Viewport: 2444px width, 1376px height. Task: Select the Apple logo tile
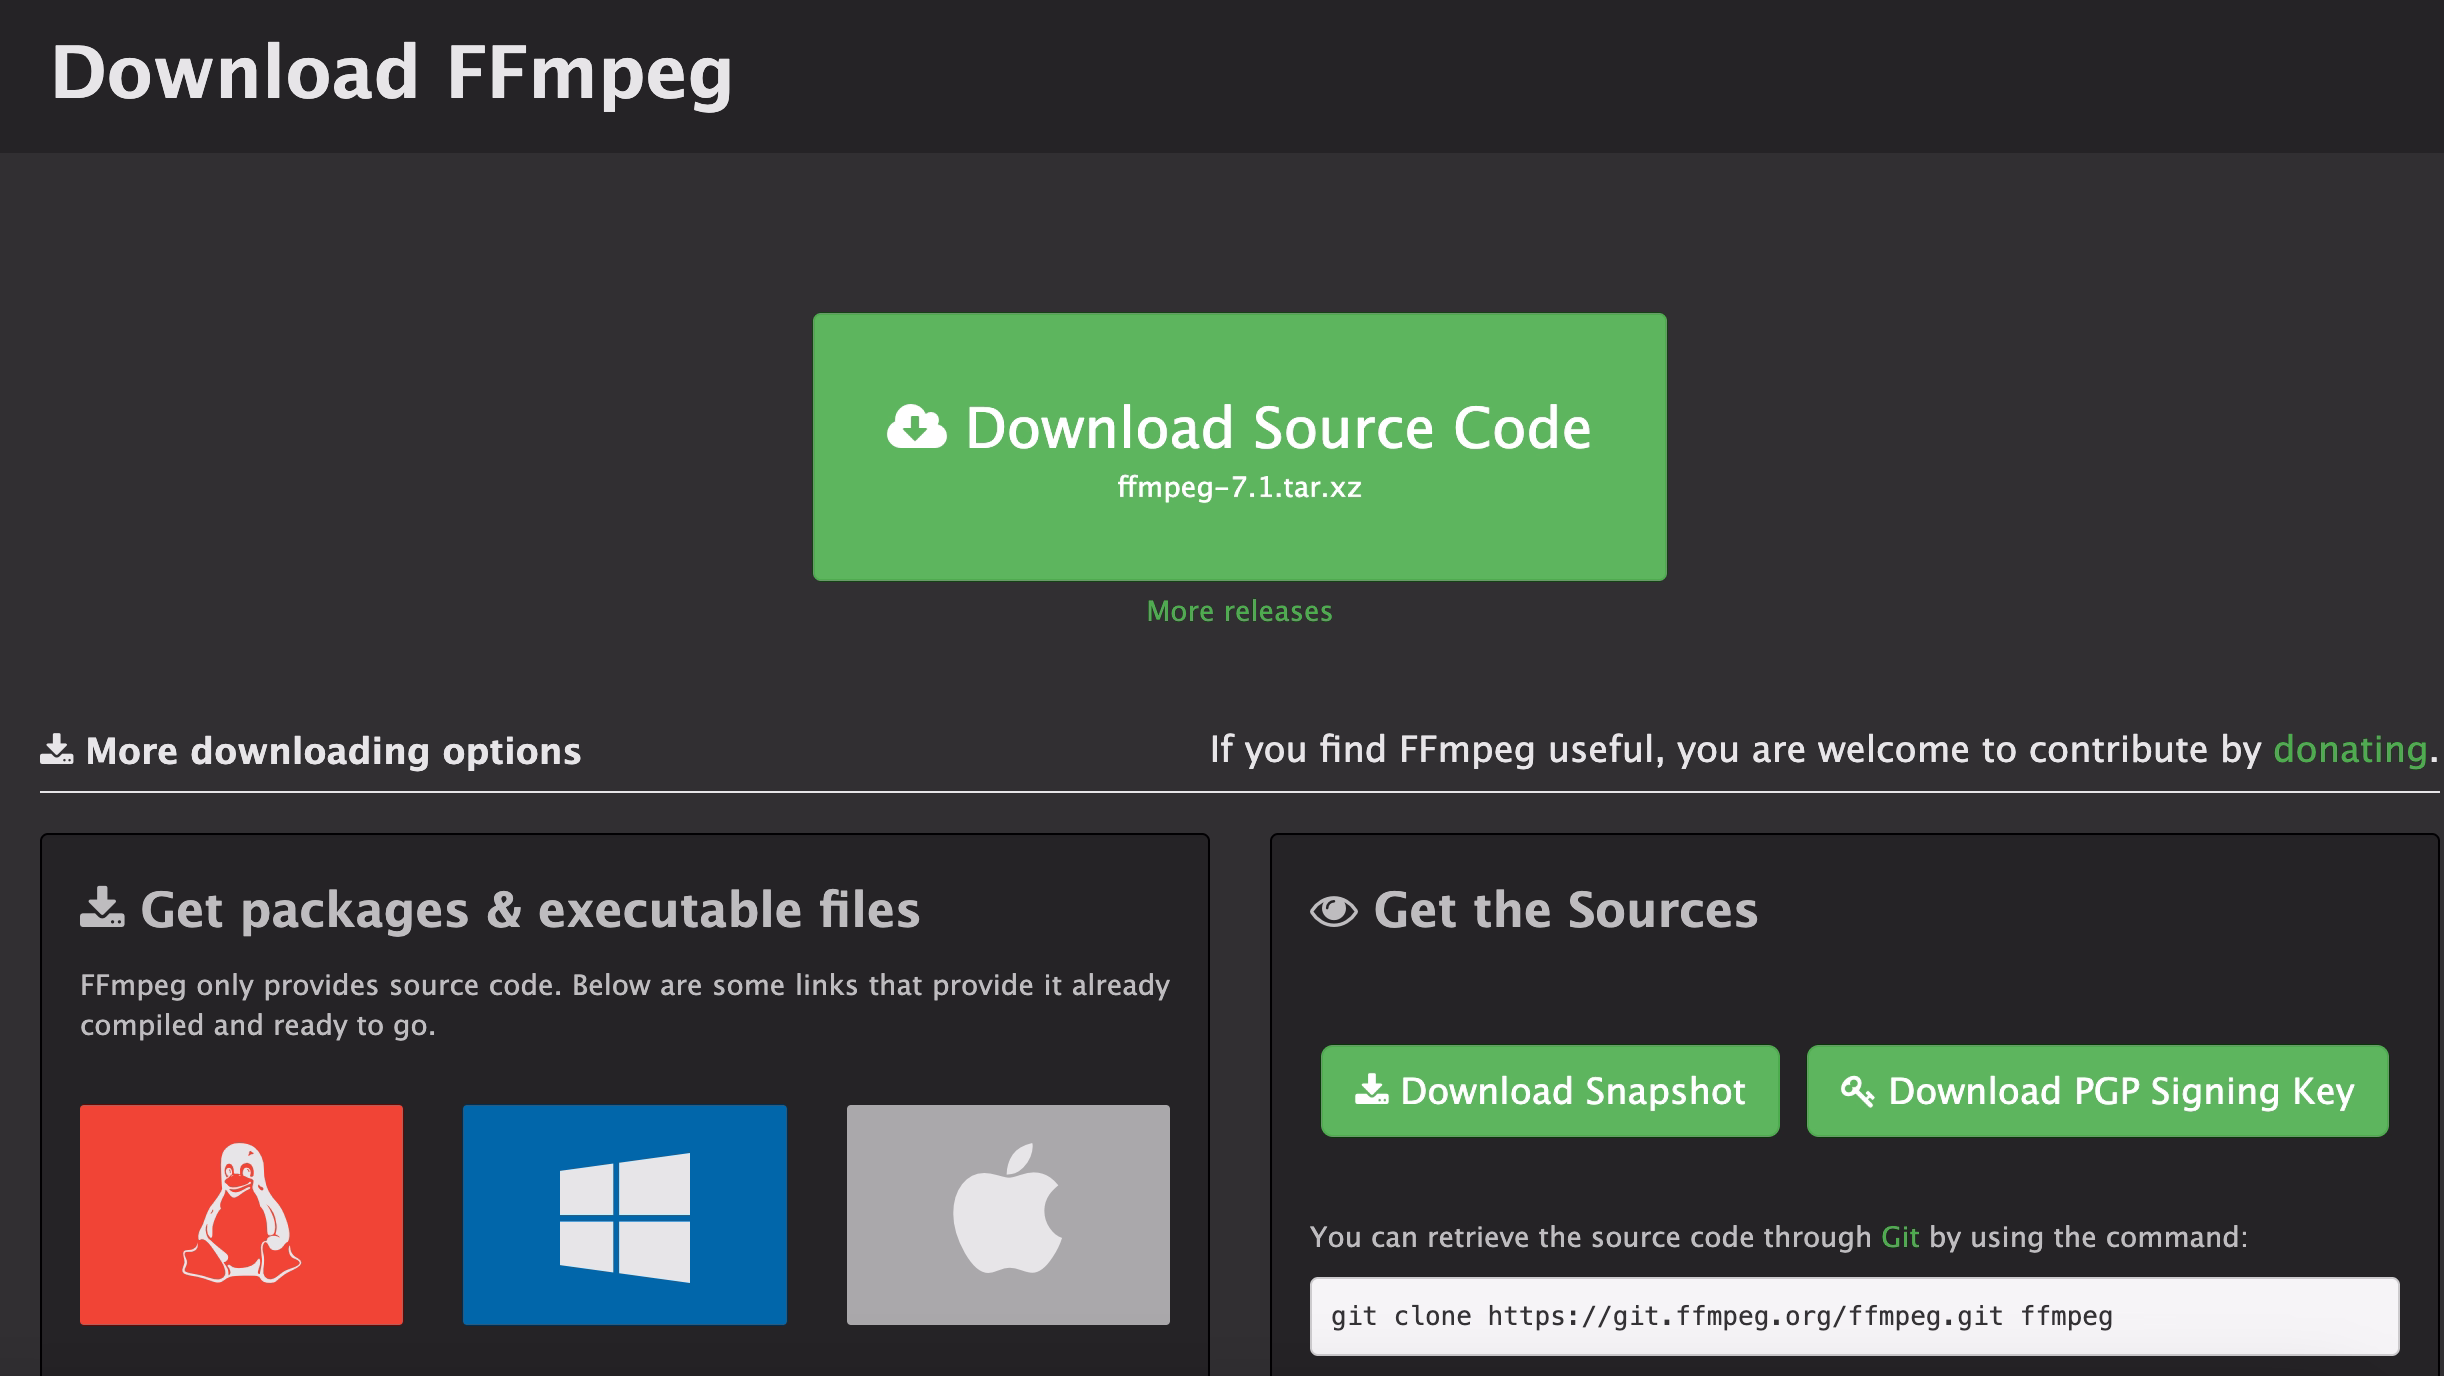pyautogui.click(x=1008, y=1214)
